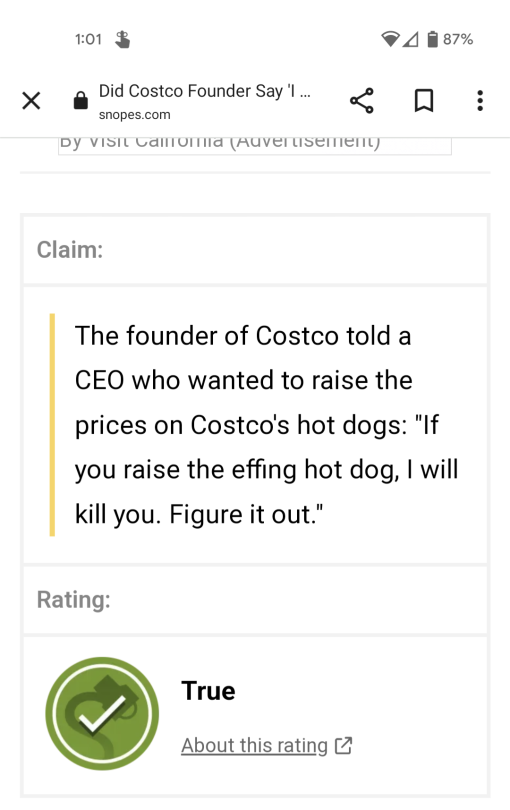Screen dimensions: 510x810
Task: Bookmark this page with bookmark icon
Action: click(x=424, y=101)
